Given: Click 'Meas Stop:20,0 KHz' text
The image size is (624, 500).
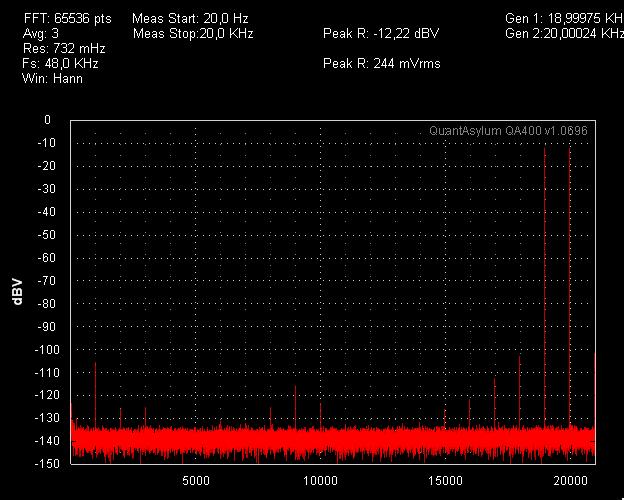Looking at the screenshot, I should click(193, 33).
